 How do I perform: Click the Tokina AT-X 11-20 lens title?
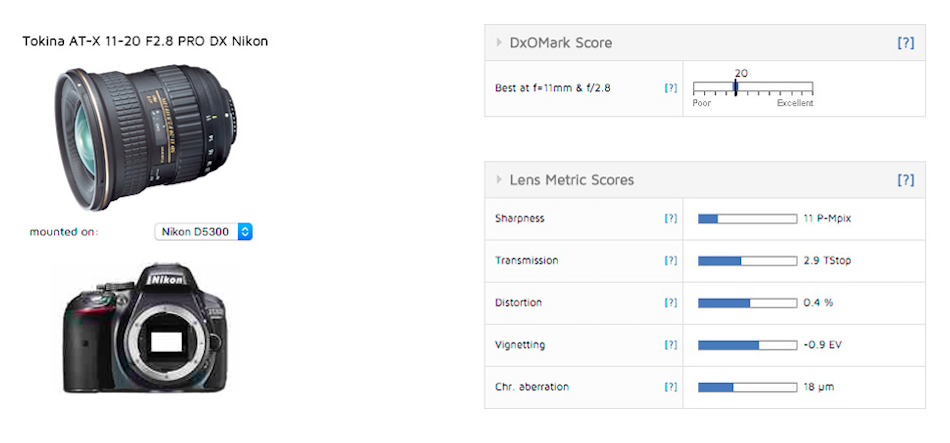[145, 42]
